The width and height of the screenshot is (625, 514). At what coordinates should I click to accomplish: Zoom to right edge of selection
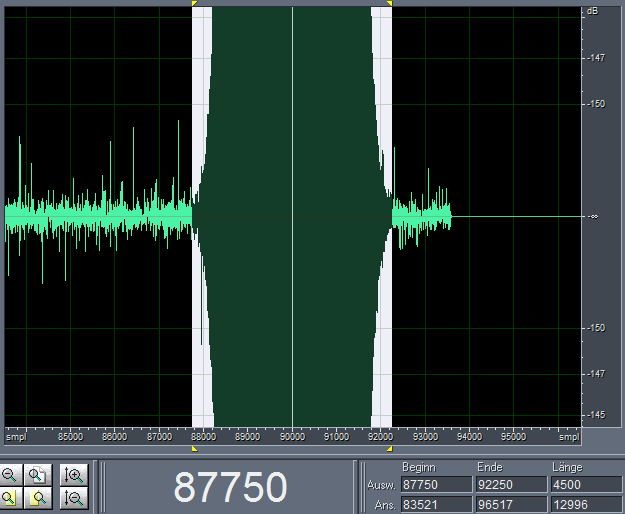pos(37,498)
